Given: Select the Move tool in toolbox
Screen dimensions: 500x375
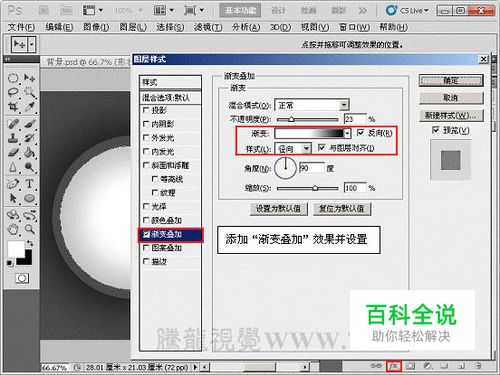Looking at the screenshot, I should coord(29,79).
